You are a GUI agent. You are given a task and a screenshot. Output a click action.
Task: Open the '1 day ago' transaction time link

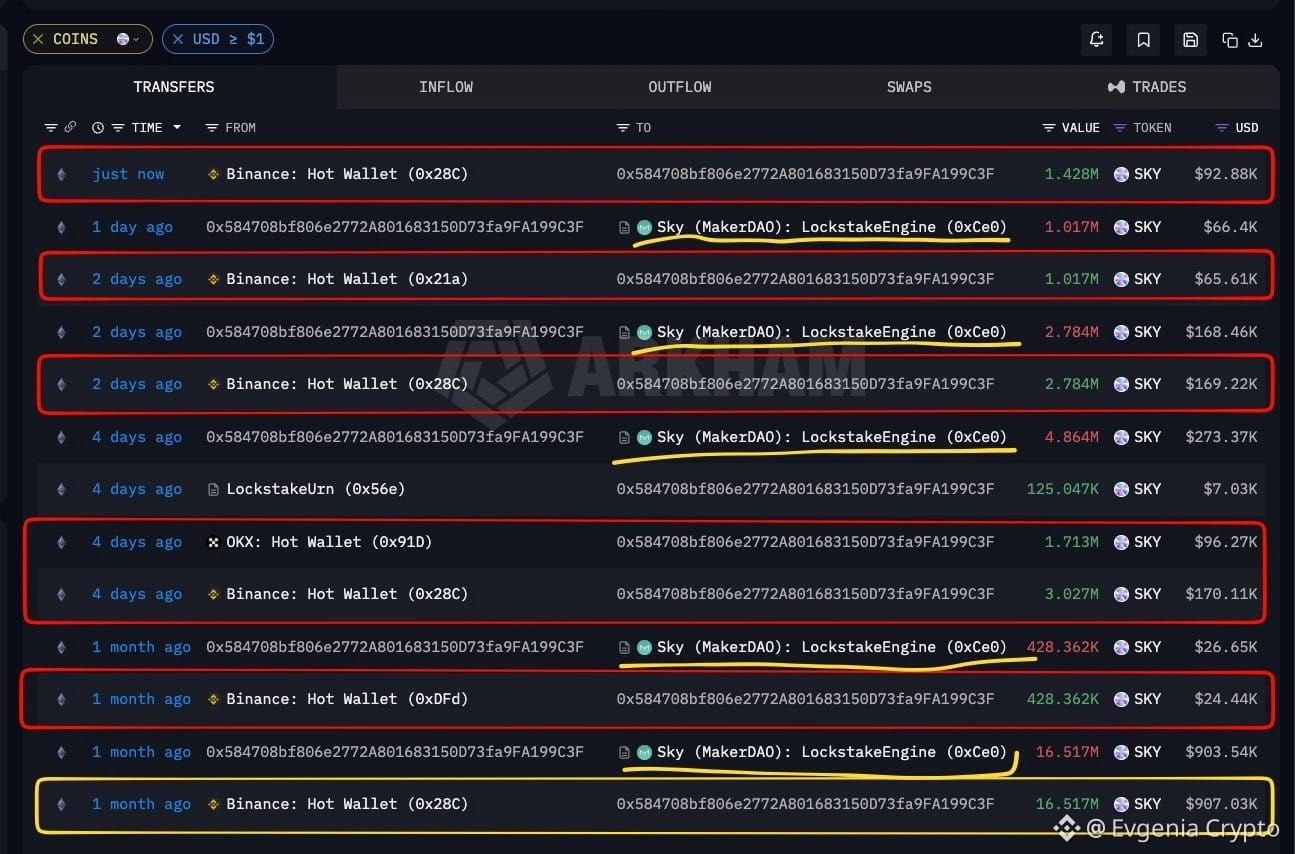click(132, 227)
